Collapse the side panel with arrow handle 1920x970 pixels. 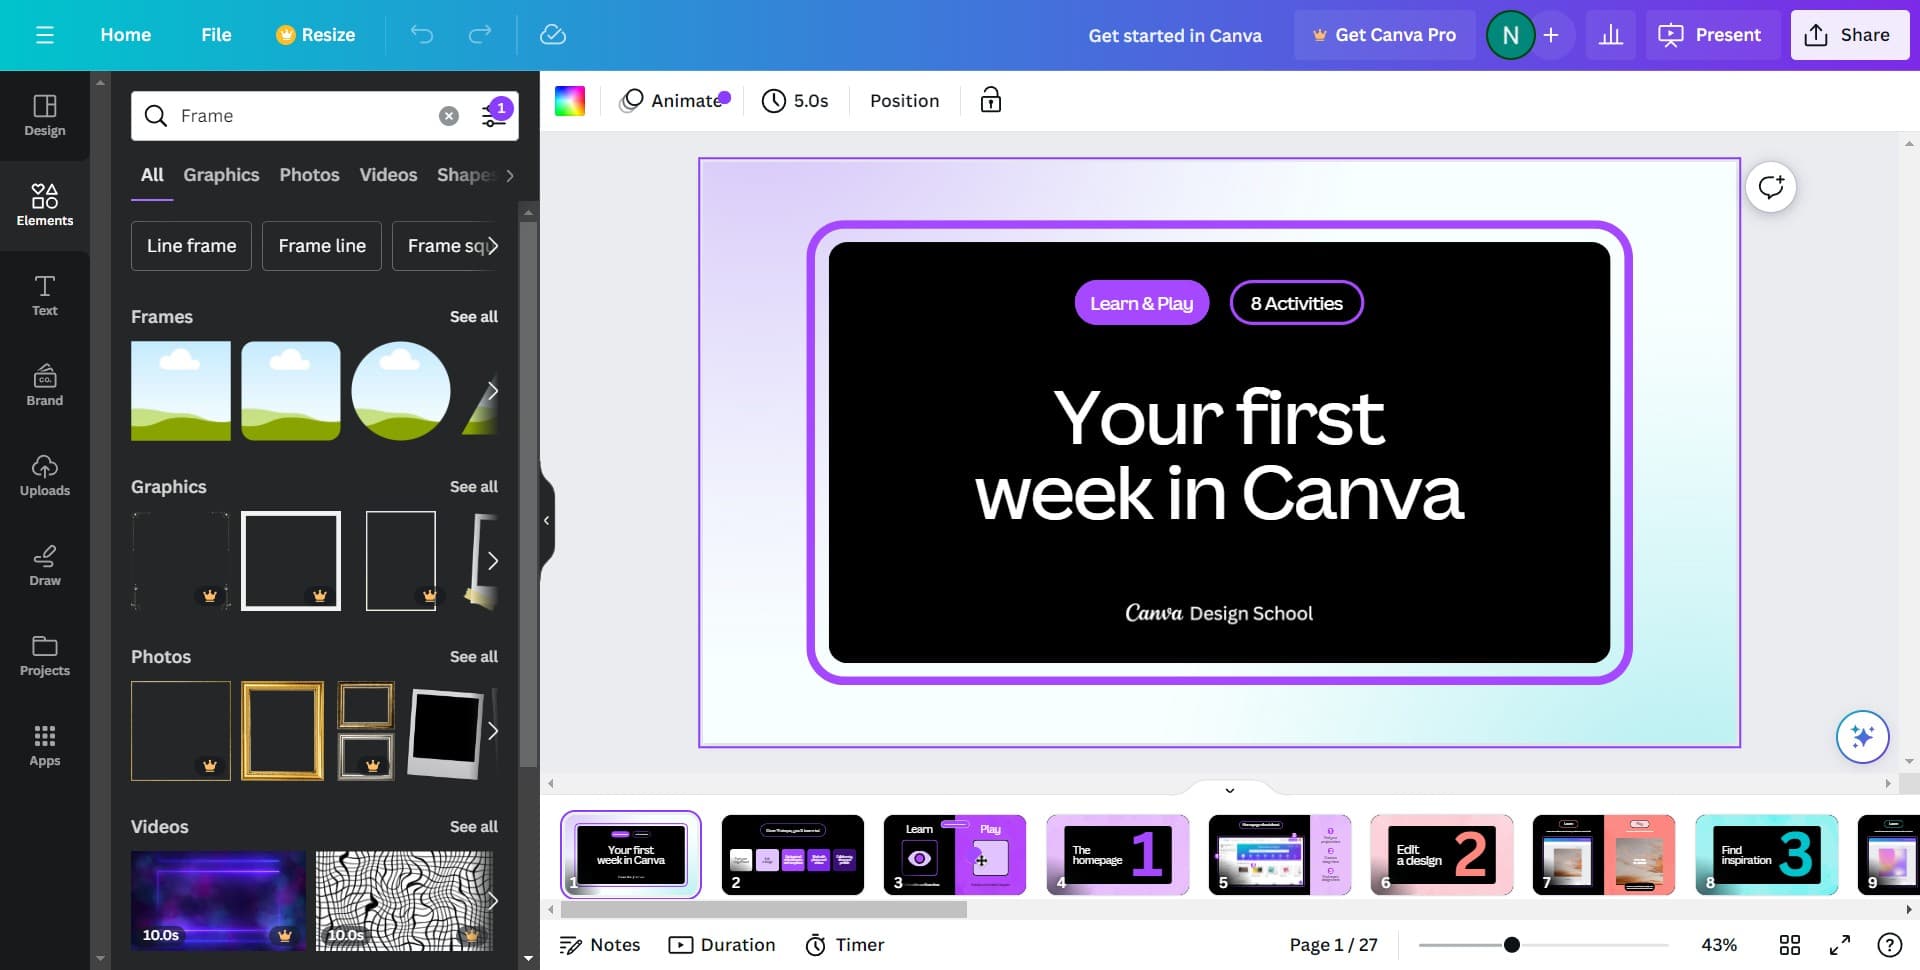(x=546, y=520)
